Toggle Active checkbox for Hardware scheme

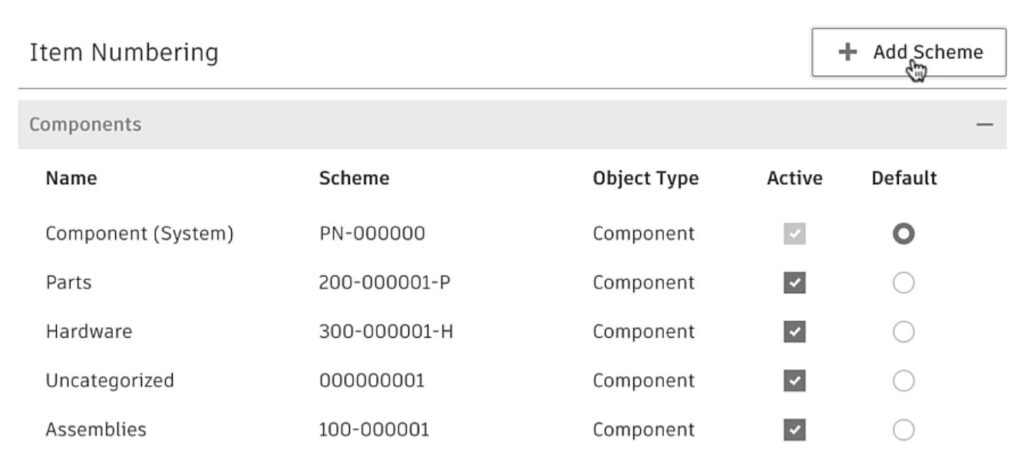pyautogui.click(x=795, y=332)
